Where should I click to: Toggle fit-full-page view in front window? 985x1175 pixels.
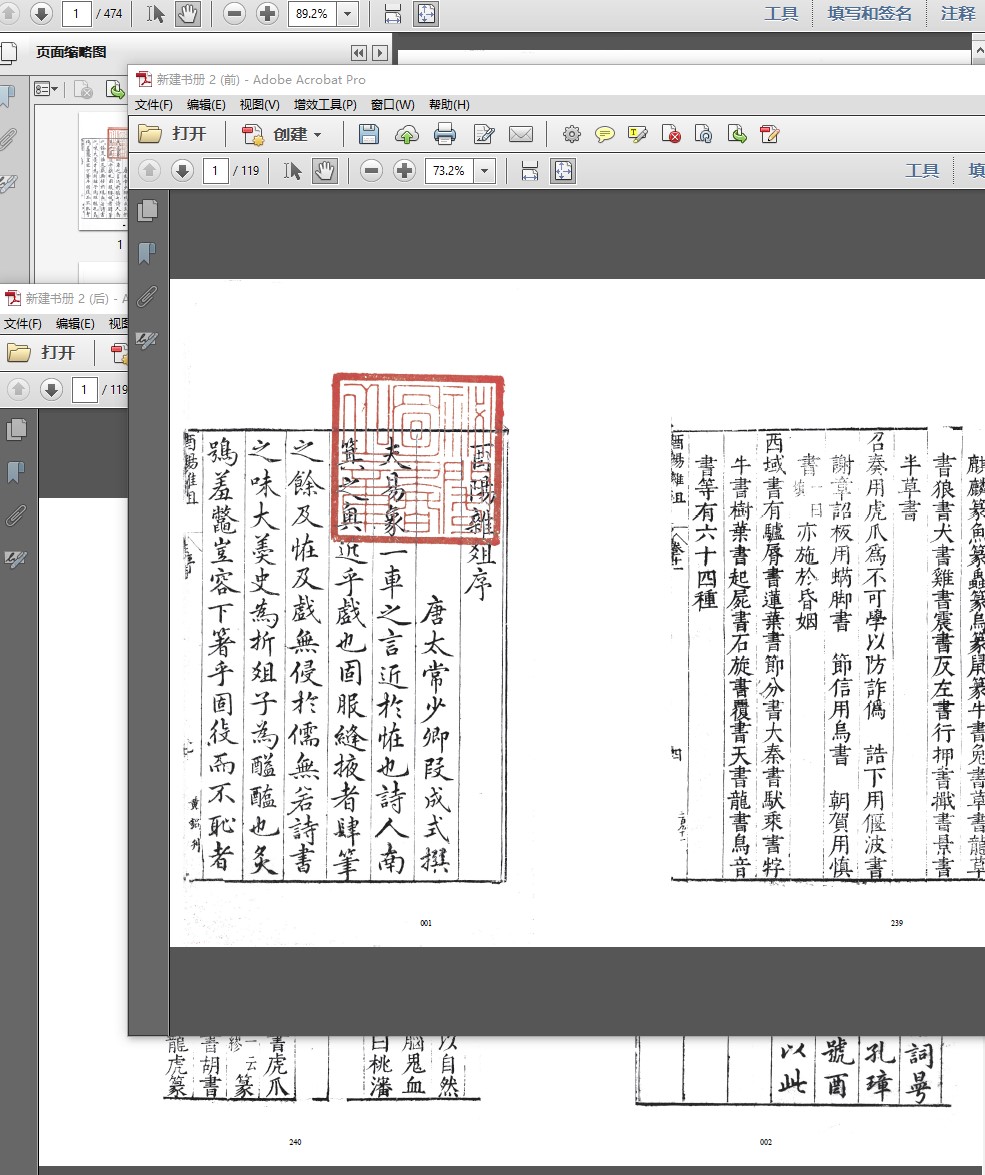(x=563, y=171)
